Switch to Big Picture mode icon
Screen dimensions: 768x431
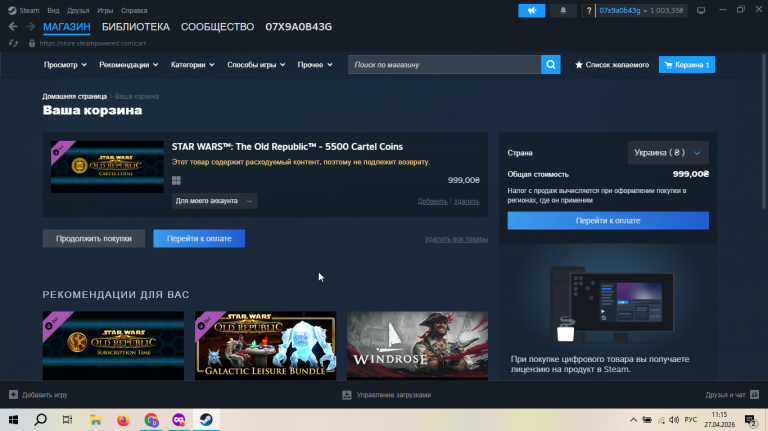click(x=701, y=10)
